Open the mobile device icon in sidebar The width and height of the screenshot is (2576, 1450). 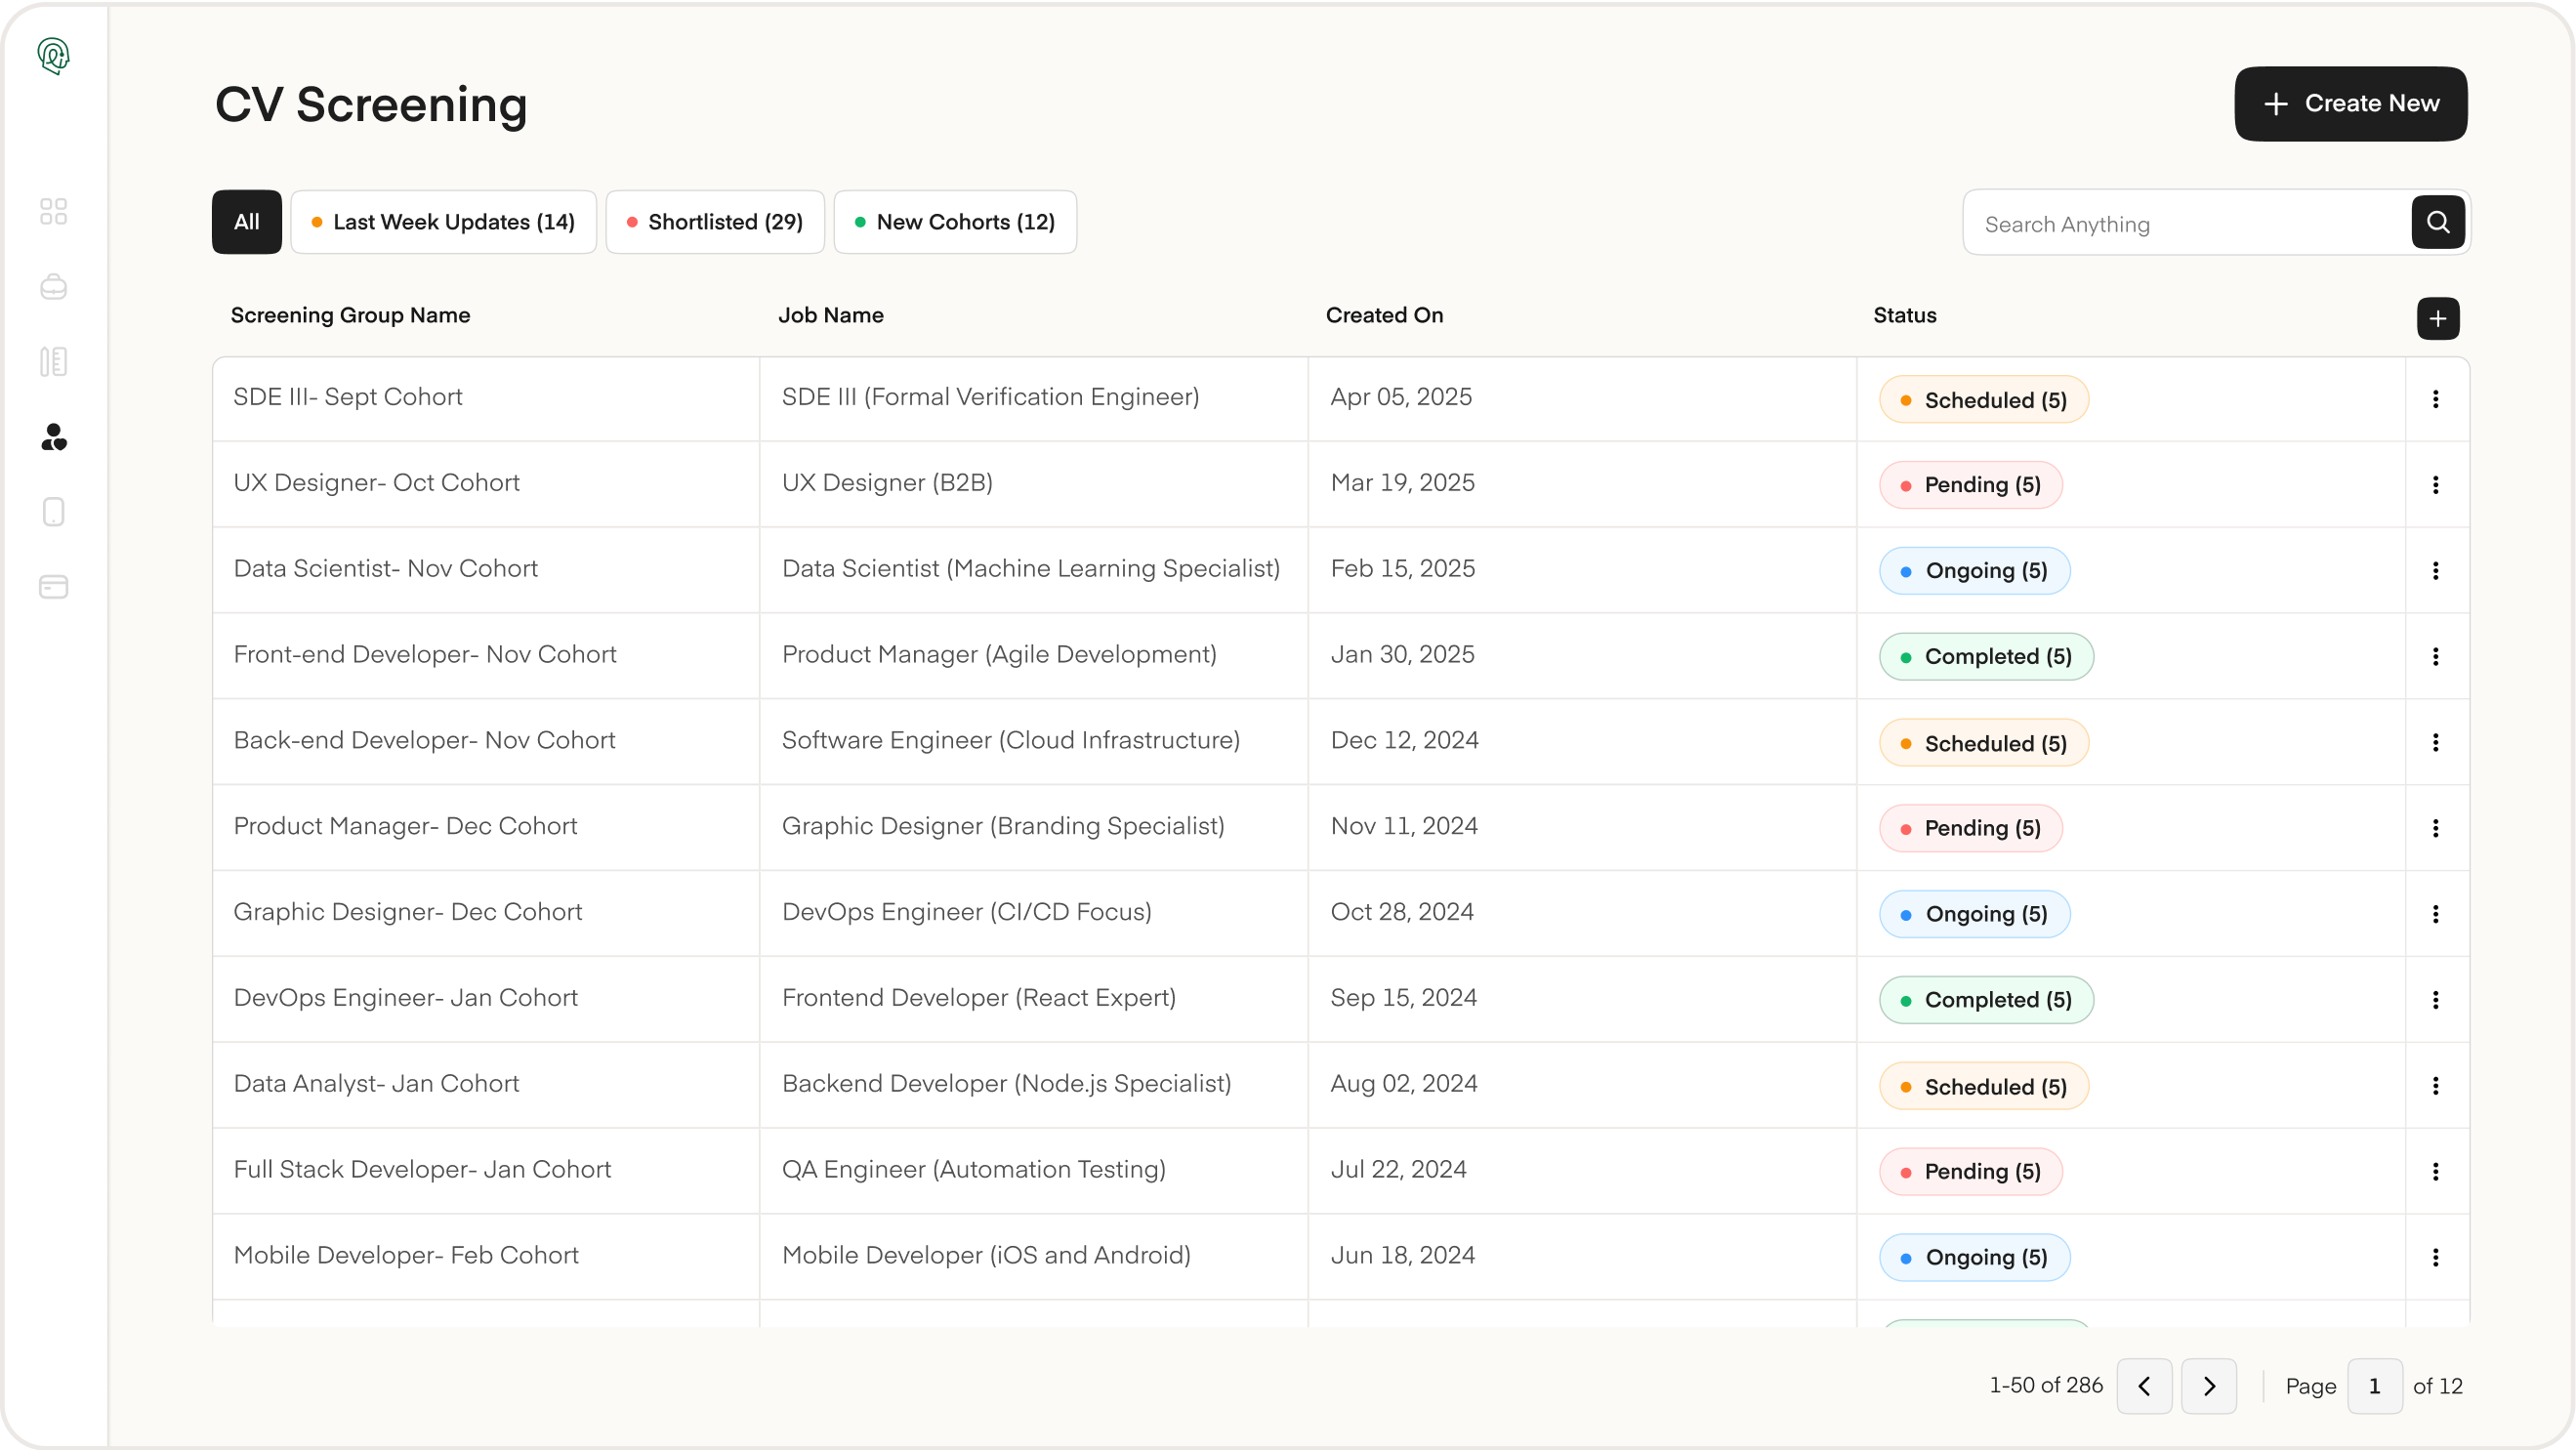tap(53, 512)
